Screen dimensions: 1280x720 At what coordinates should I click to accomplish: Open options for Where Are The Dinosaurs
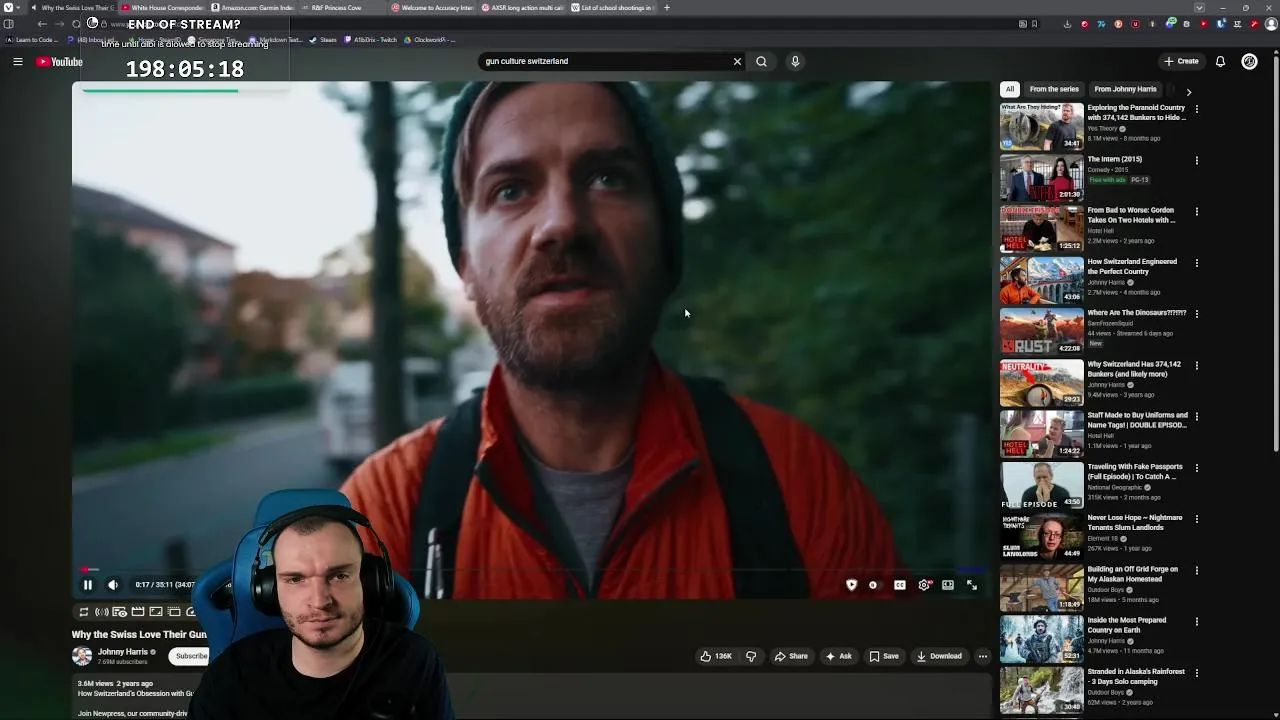pyautogui.click(x=1197, y=314)
